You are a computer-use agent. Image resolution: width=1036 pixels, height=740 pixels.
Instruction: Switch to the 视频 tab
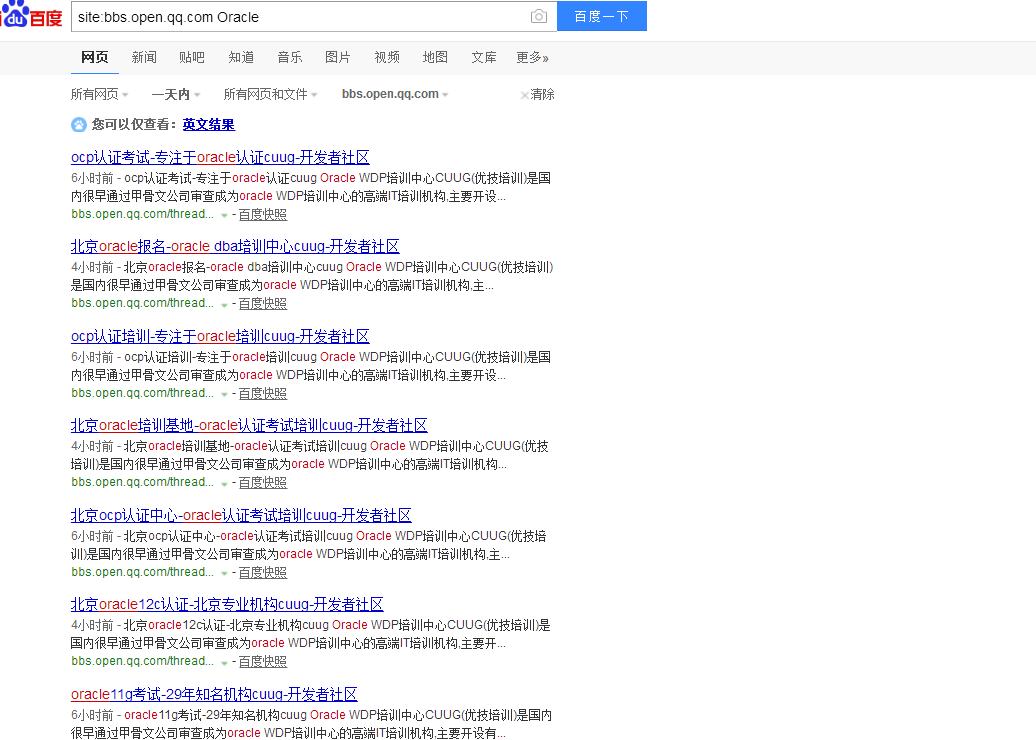click(x=386, y=57)
